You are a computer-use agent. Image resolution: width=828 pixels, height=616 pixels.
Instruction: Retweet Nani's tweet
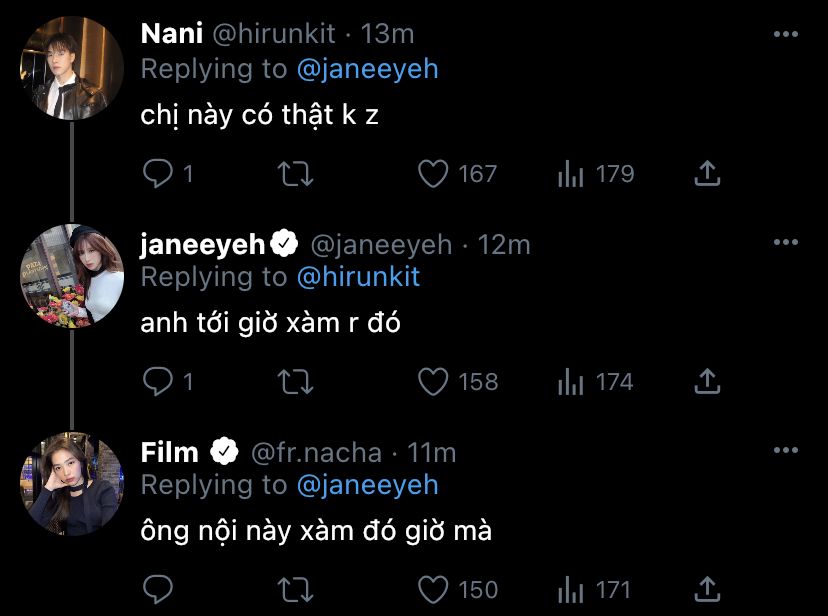click(x=295, y=174)
